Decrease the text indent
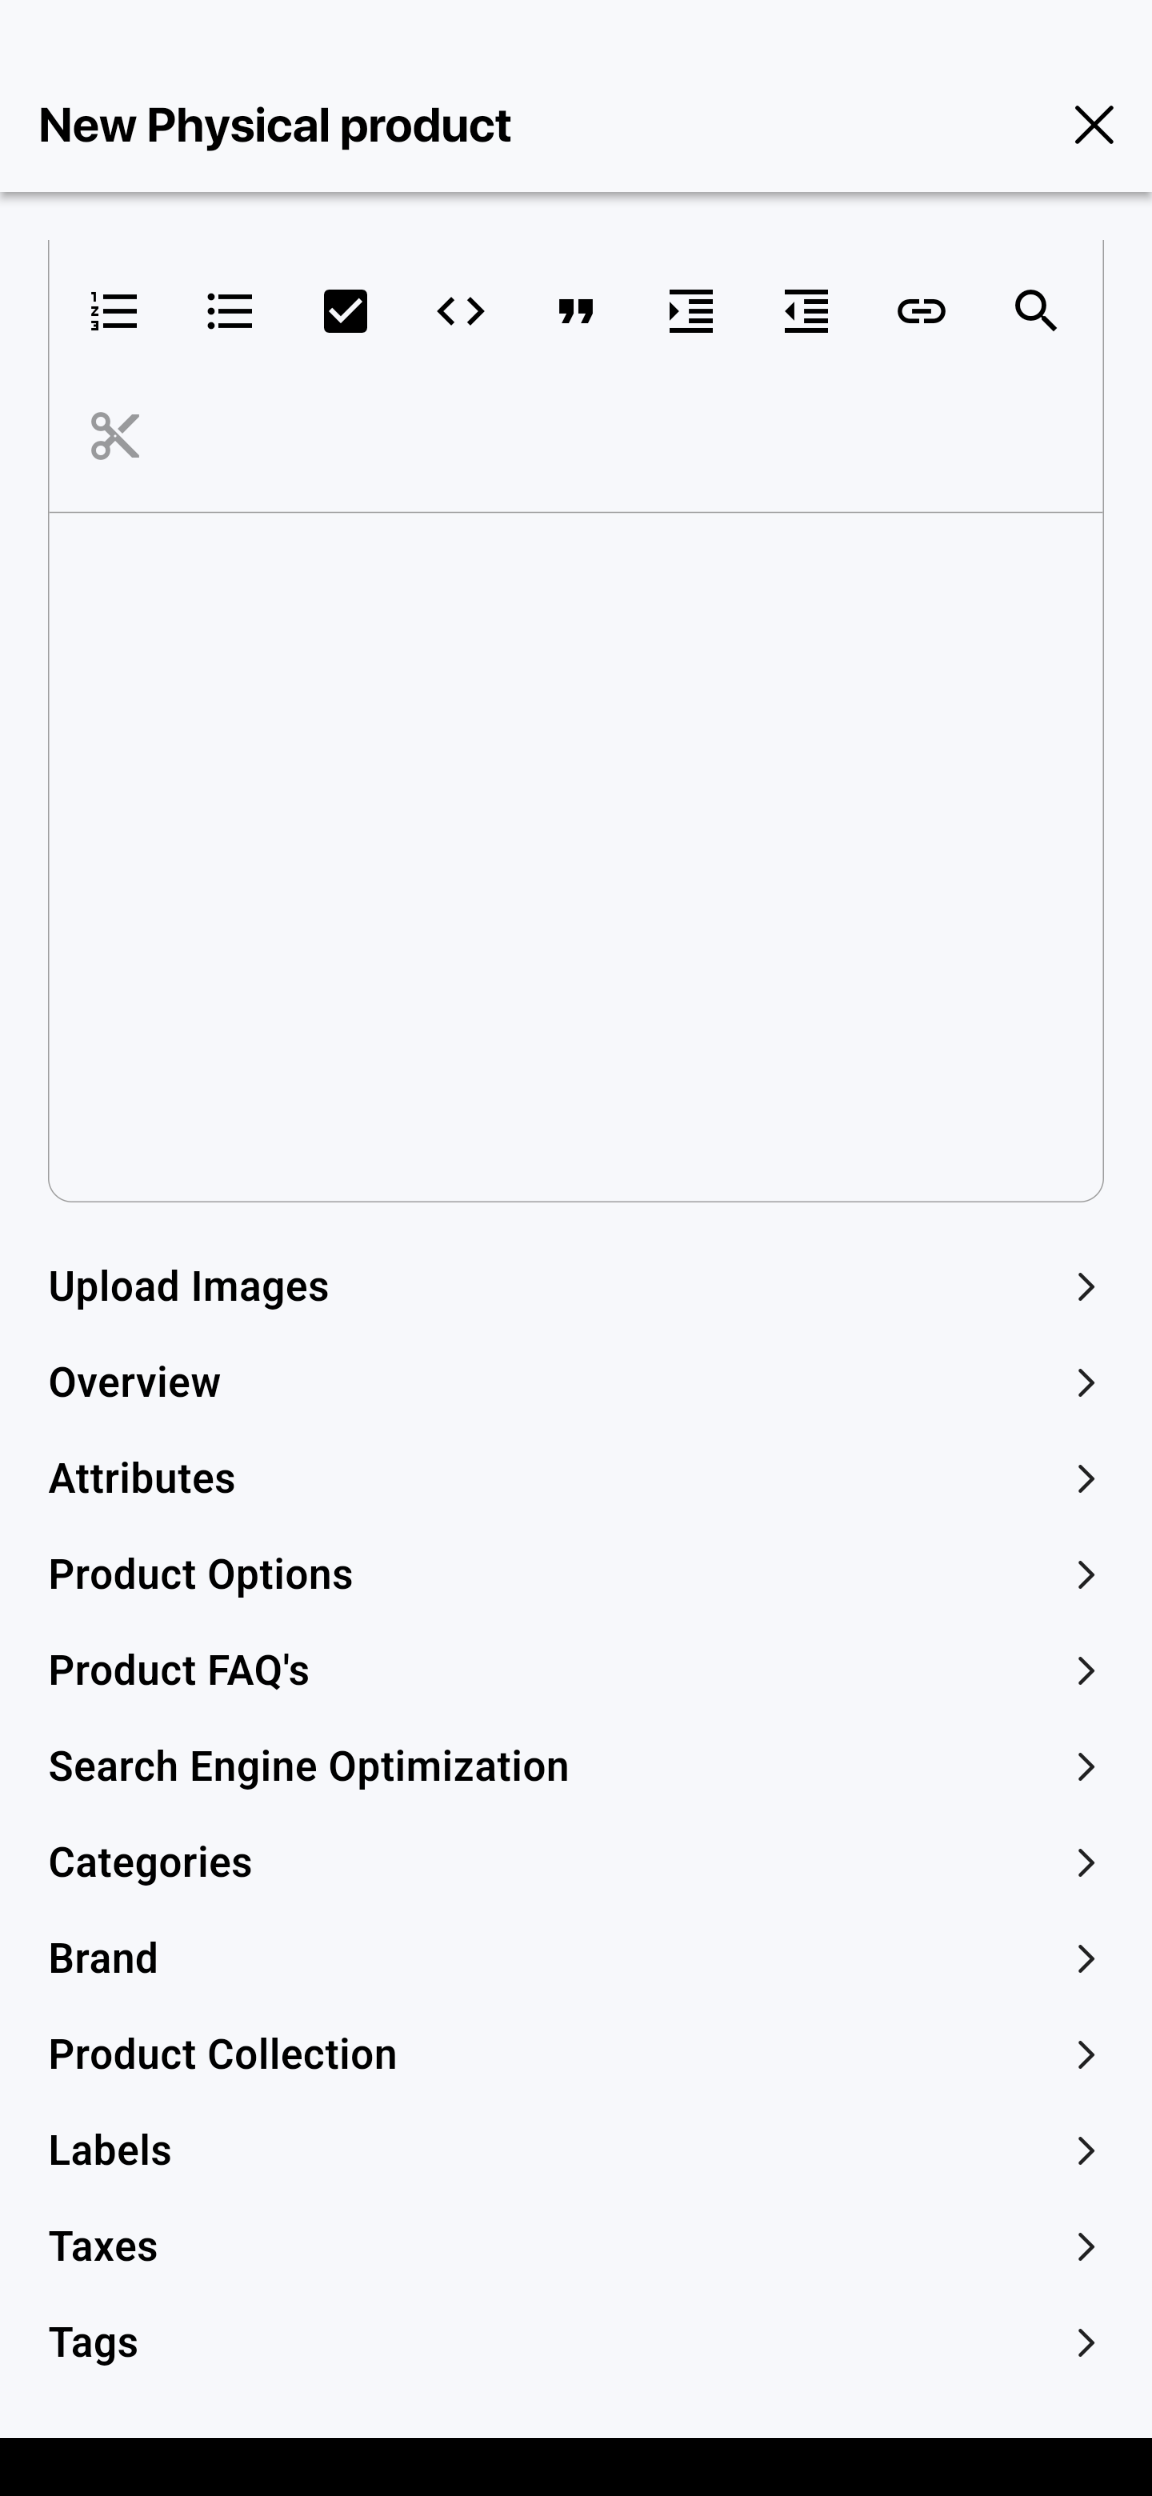 tap(806, 311)
